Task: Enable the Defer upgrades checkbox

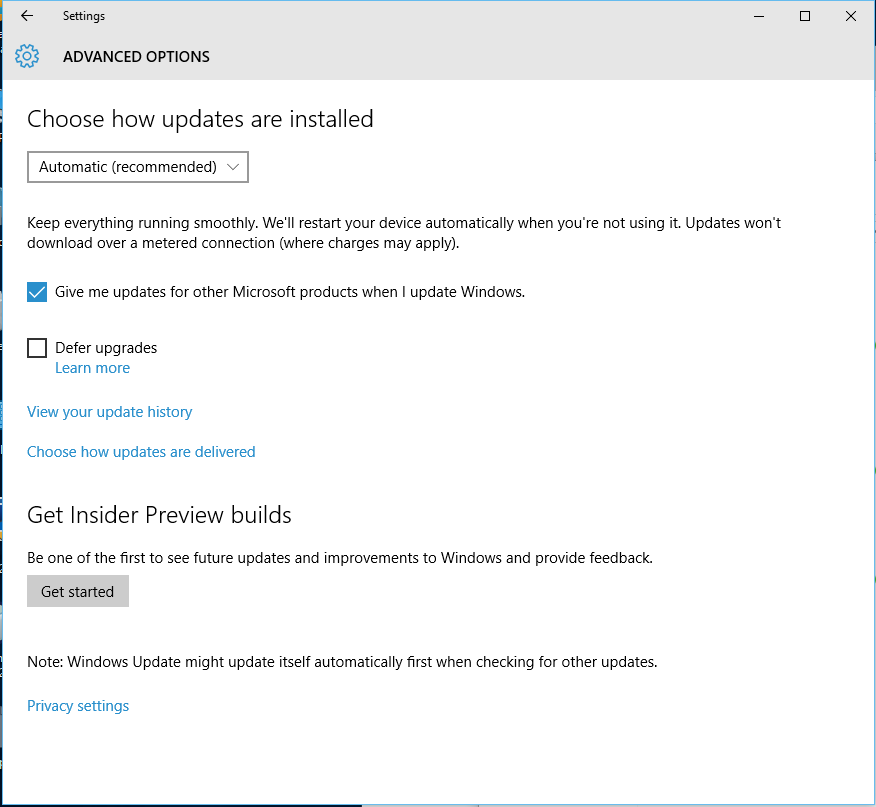Action: coord(37,348)
